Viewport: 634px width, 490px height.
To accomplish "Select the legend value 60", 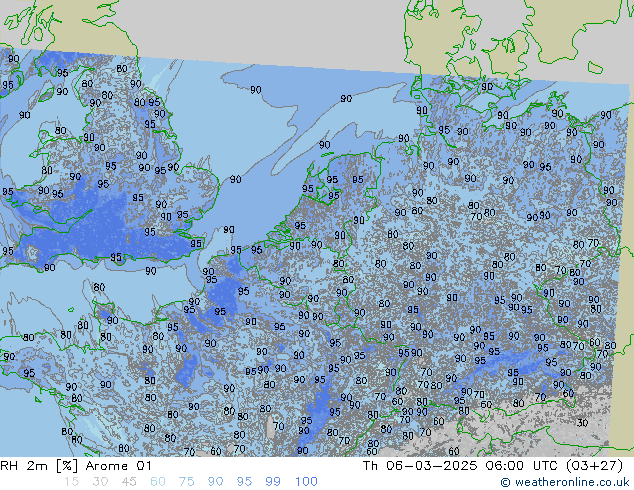I will click(x=158, y=482).
